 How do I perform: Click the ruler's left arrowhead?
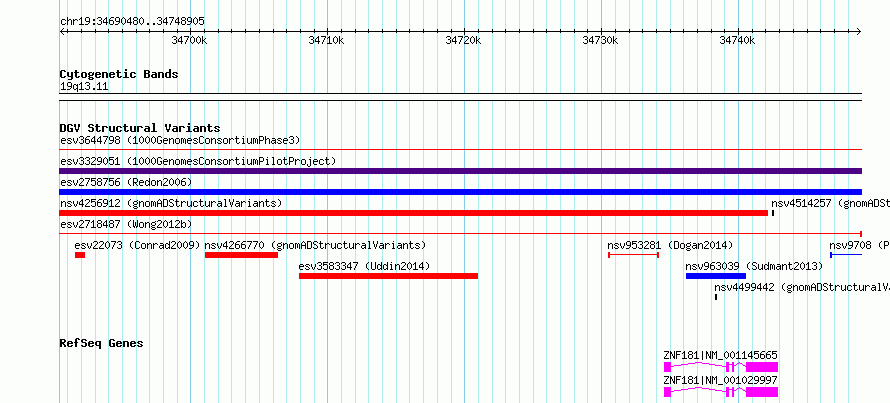[x=62, y=32]
